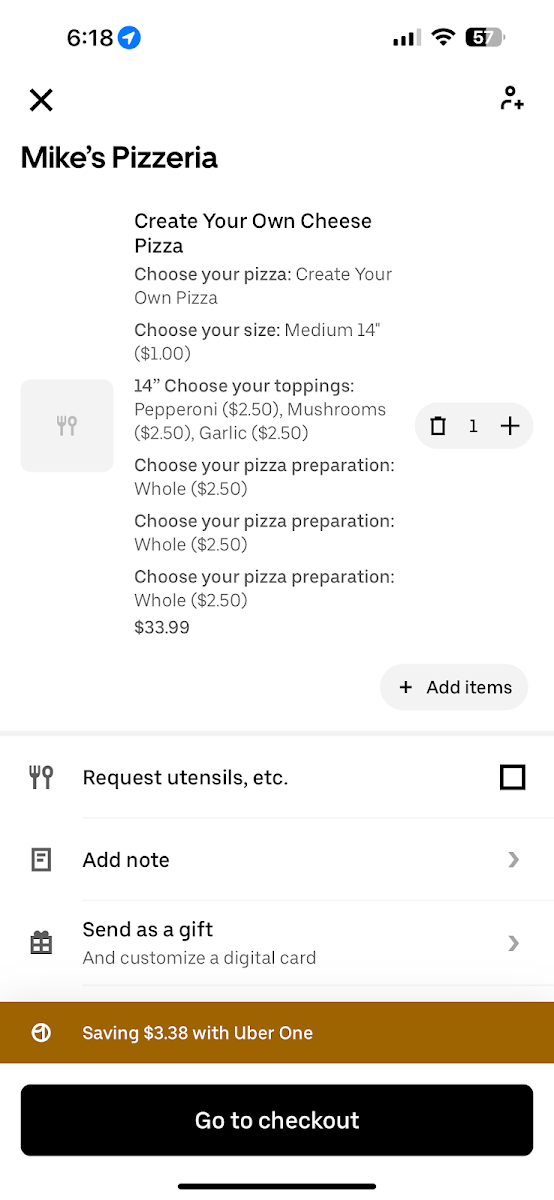Screen dimensions: 554x1200
Task: Tap the Uber One badge icon
Action: click(41, 1033)
